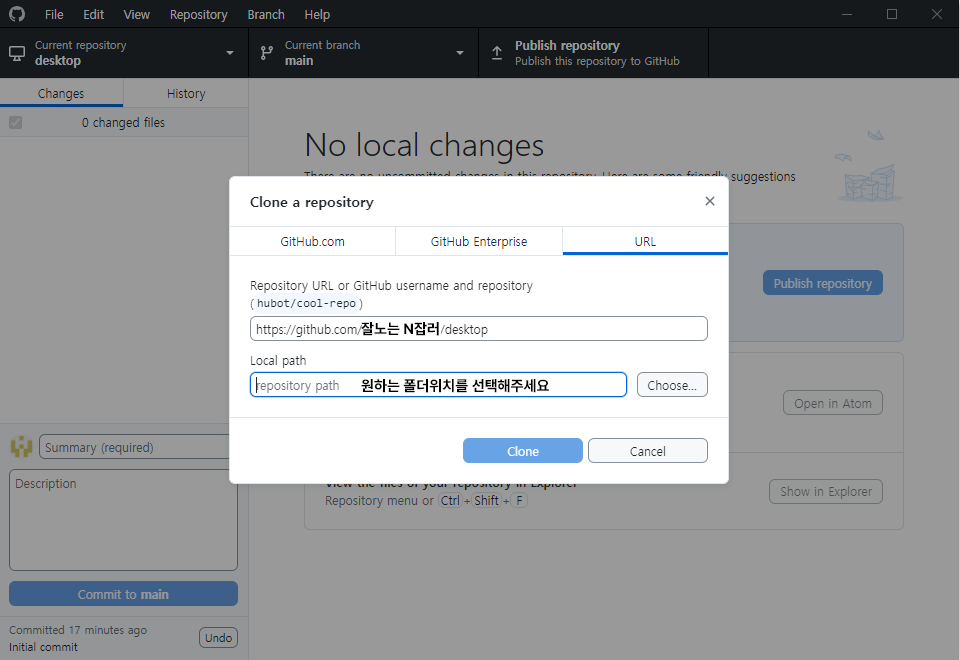Click the 'No local changes' heading

[x=424, y=145]
